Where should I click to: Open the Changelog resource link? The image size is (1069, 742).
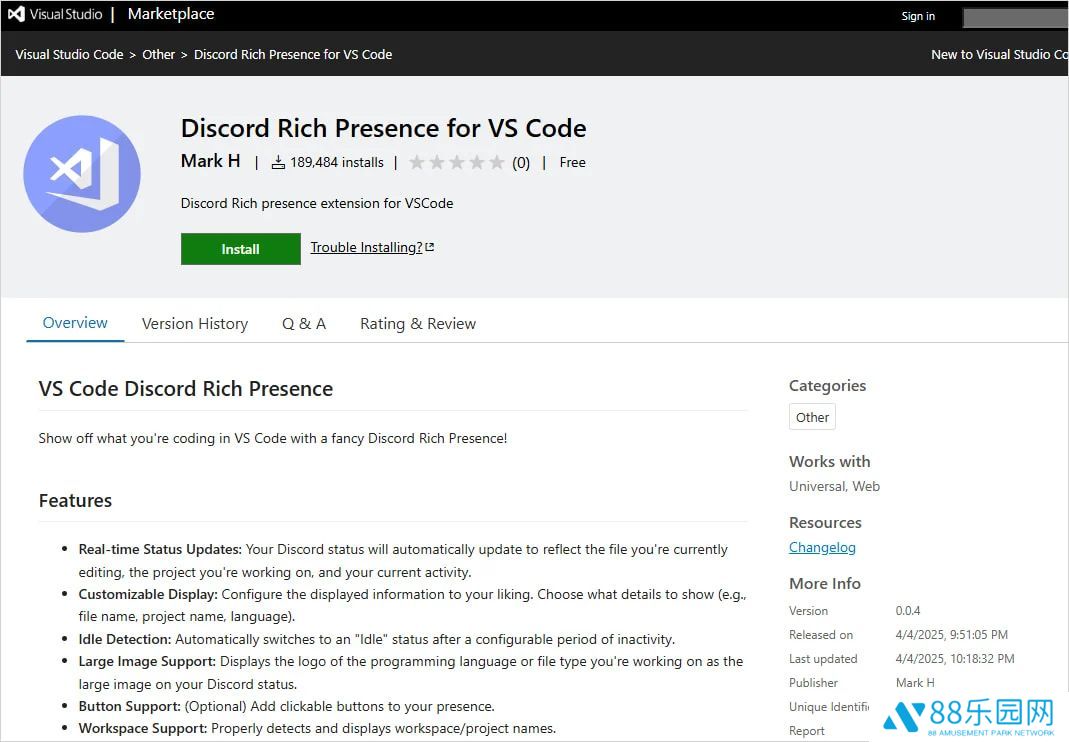click(x=822, y=548)
